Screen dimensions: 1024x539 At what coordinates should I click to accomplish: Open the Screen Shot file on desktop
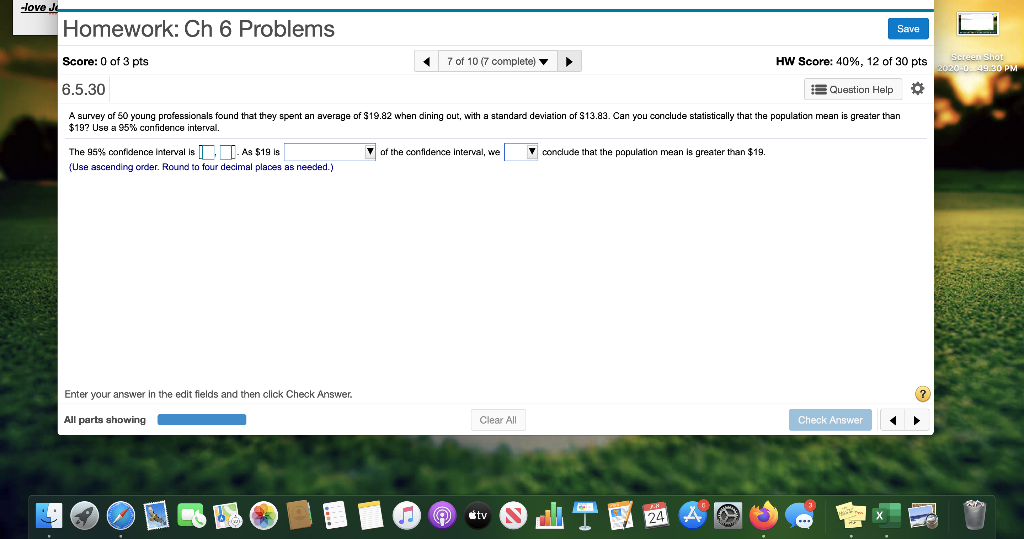click(x=977, y=41)
